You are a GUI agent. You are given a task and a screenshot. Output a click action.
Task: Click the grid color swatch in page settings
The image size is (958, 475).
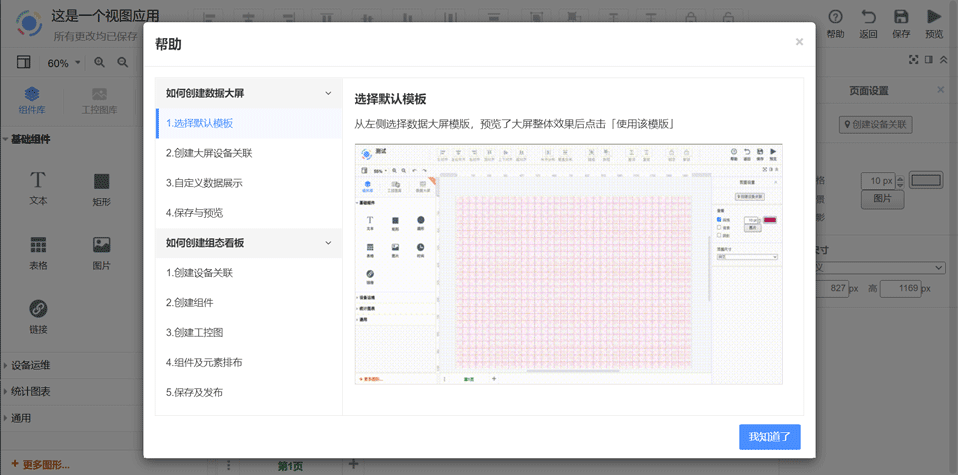click(x=925, y=181)
